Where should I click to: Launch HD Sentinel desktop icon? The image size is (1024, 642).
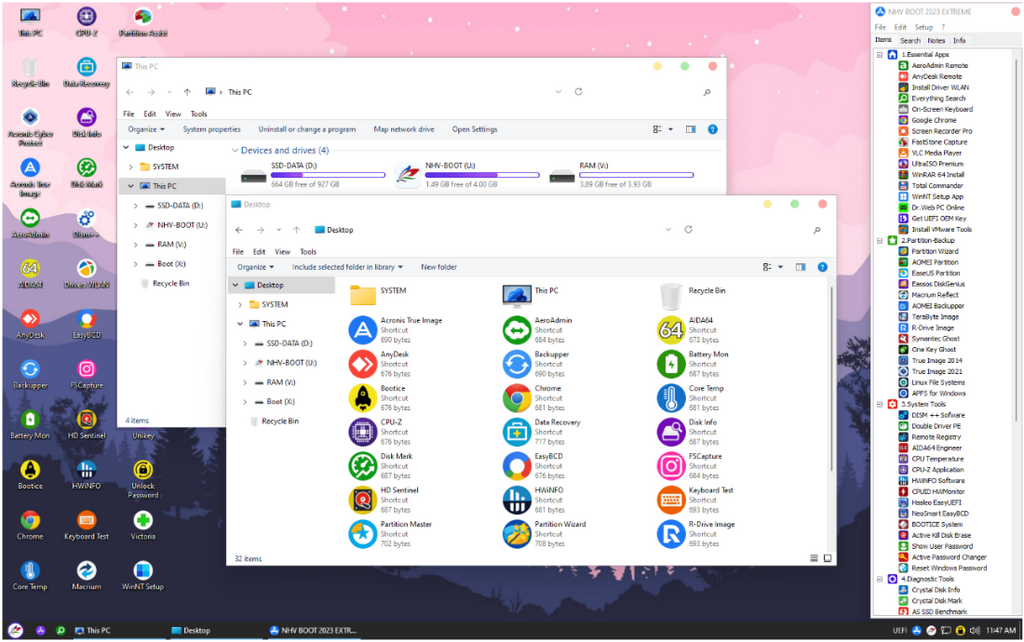(x=86, y=424)
